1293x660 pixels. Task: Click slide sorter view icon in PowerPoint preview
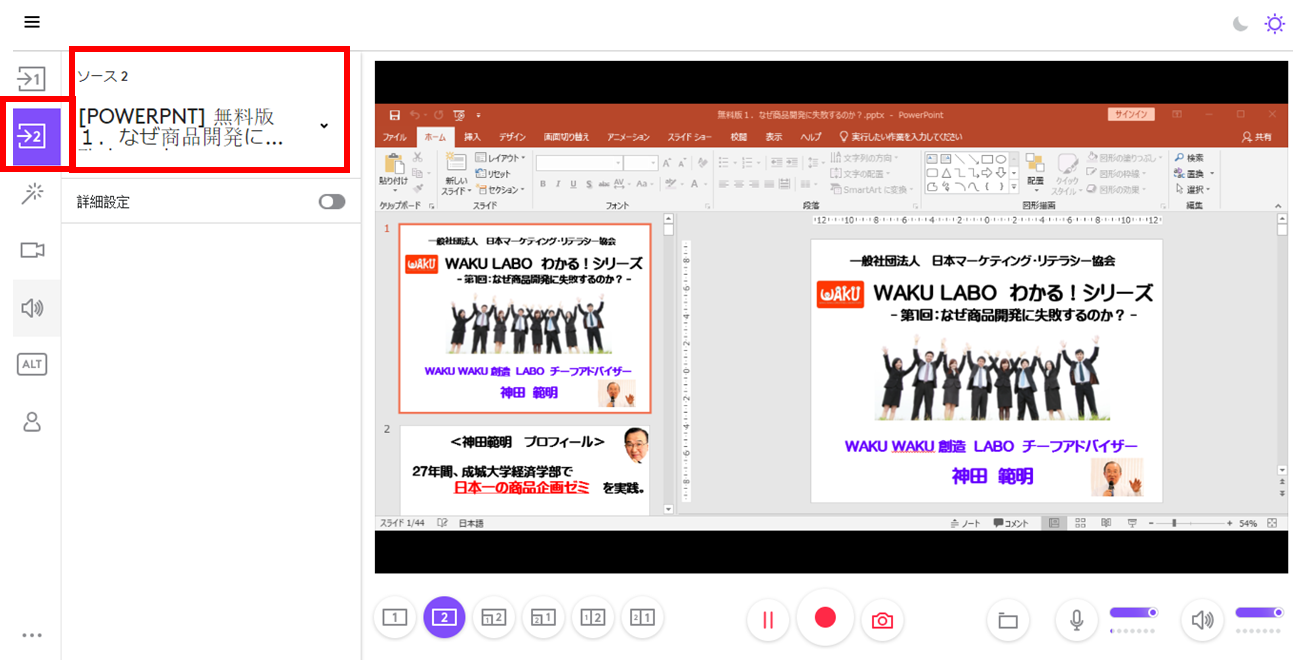[x=1081, y=523]
